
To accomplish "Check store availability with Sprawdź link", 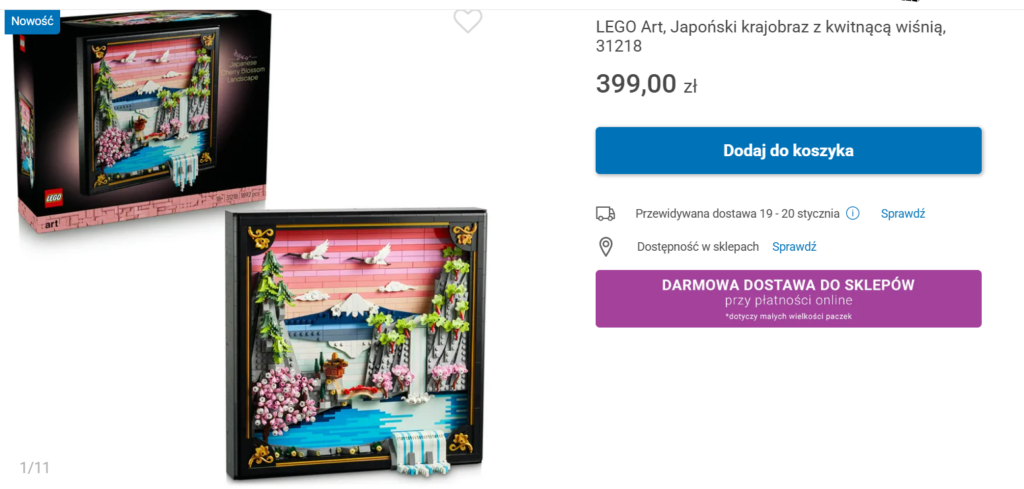I will point(794,247).
